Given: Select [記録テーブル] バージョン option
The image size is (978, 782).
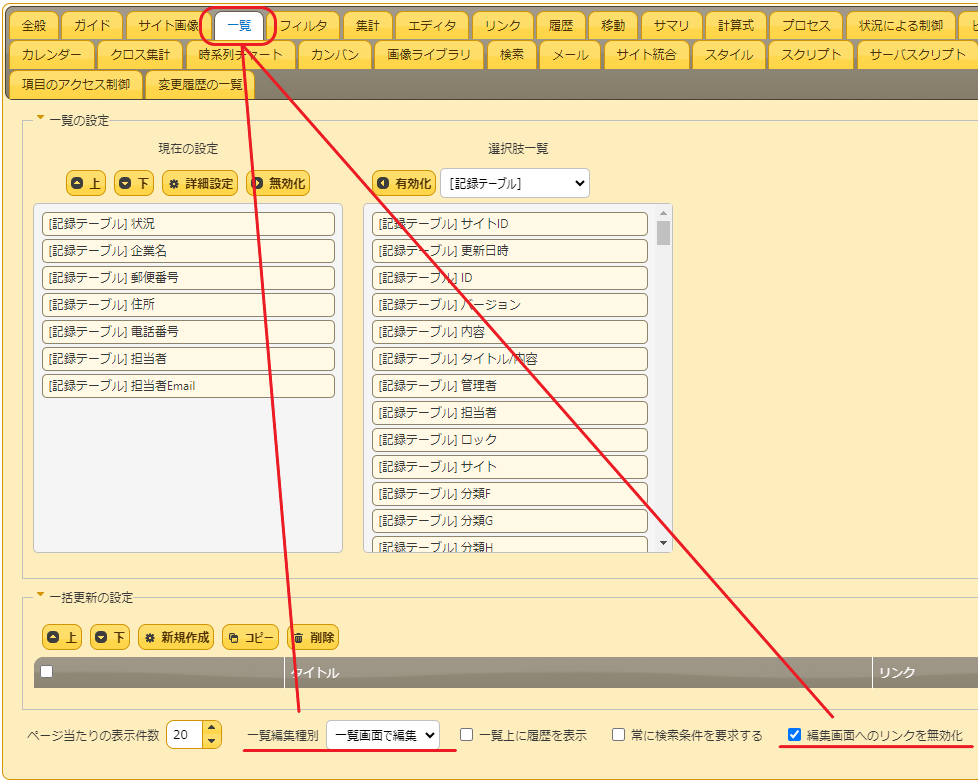Looking at the screenshot, I should [510, 304].
